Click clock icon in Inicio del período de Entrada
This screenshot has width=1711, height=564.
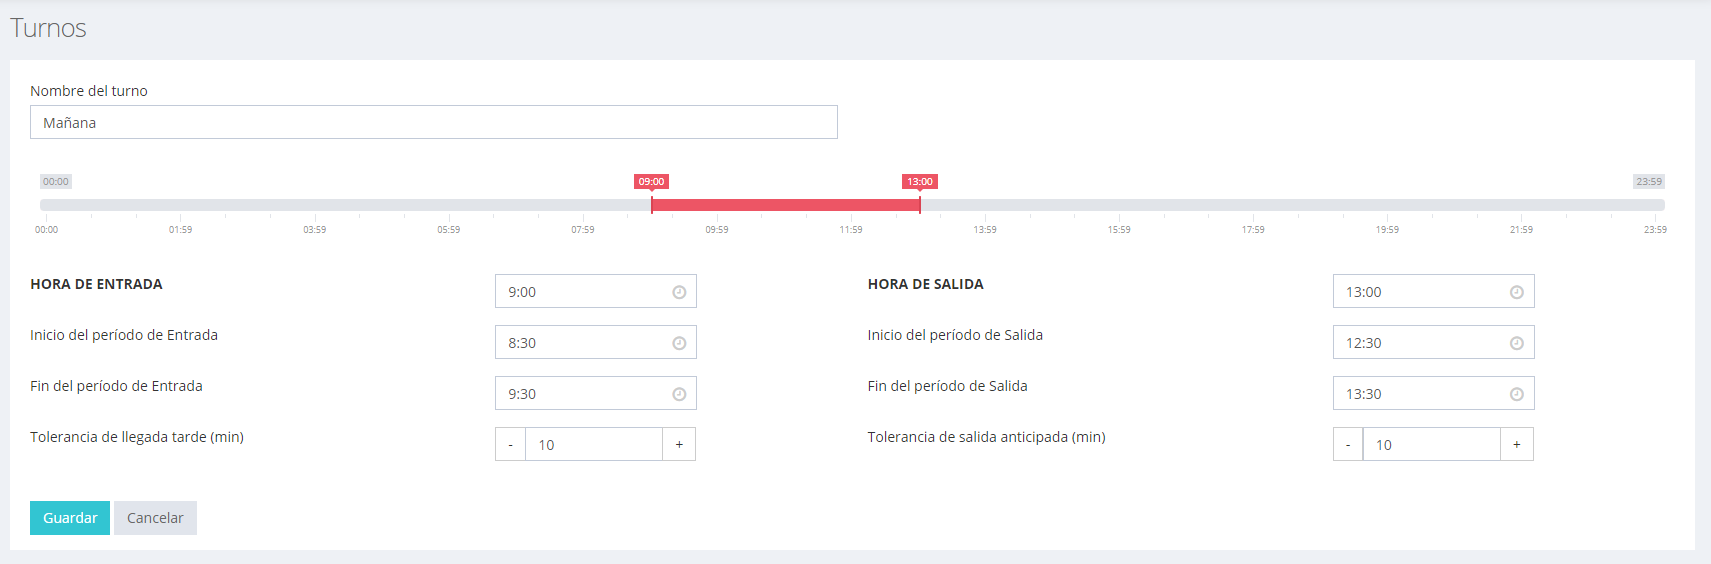click(x=679, y=343)
